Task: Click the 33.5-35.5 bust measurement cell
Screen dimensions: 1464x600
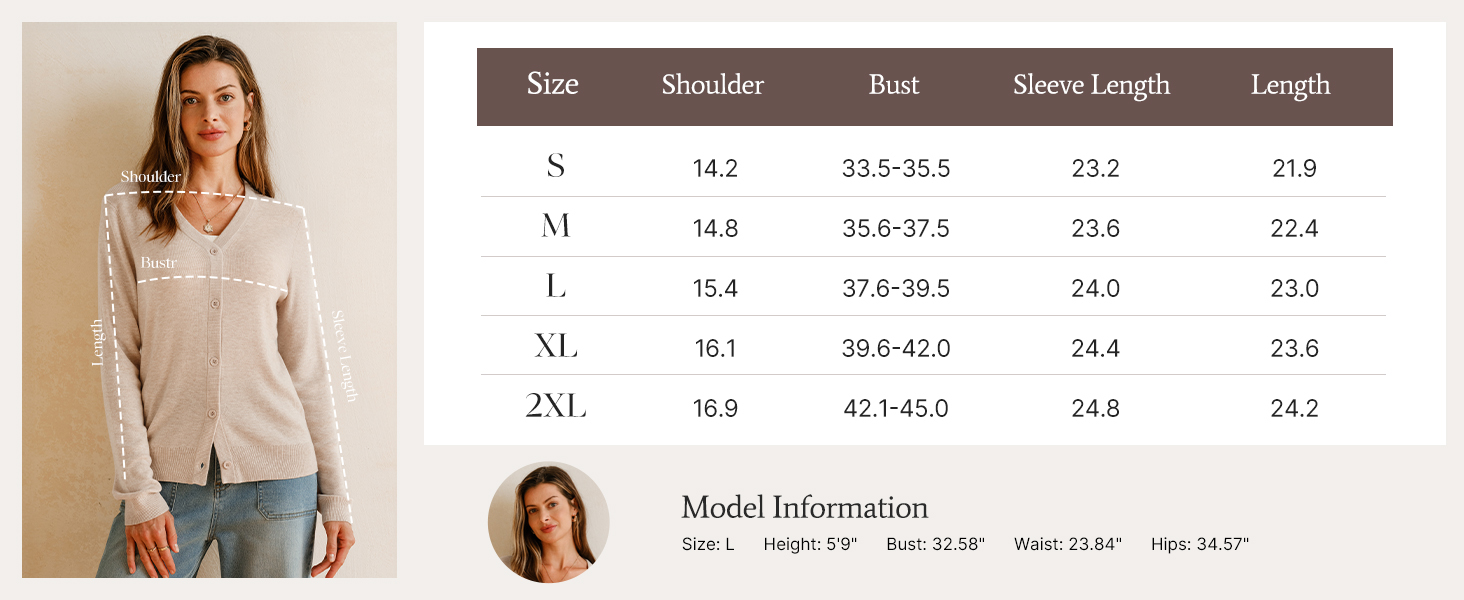Action: tap(896, 168)
